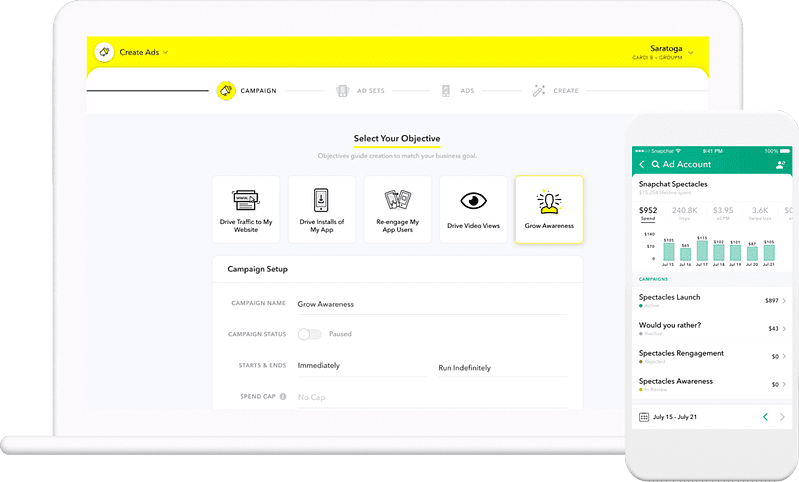799x482 pixels.
Task: Click the Spend Cap info icon
Action: pos(283,396)
